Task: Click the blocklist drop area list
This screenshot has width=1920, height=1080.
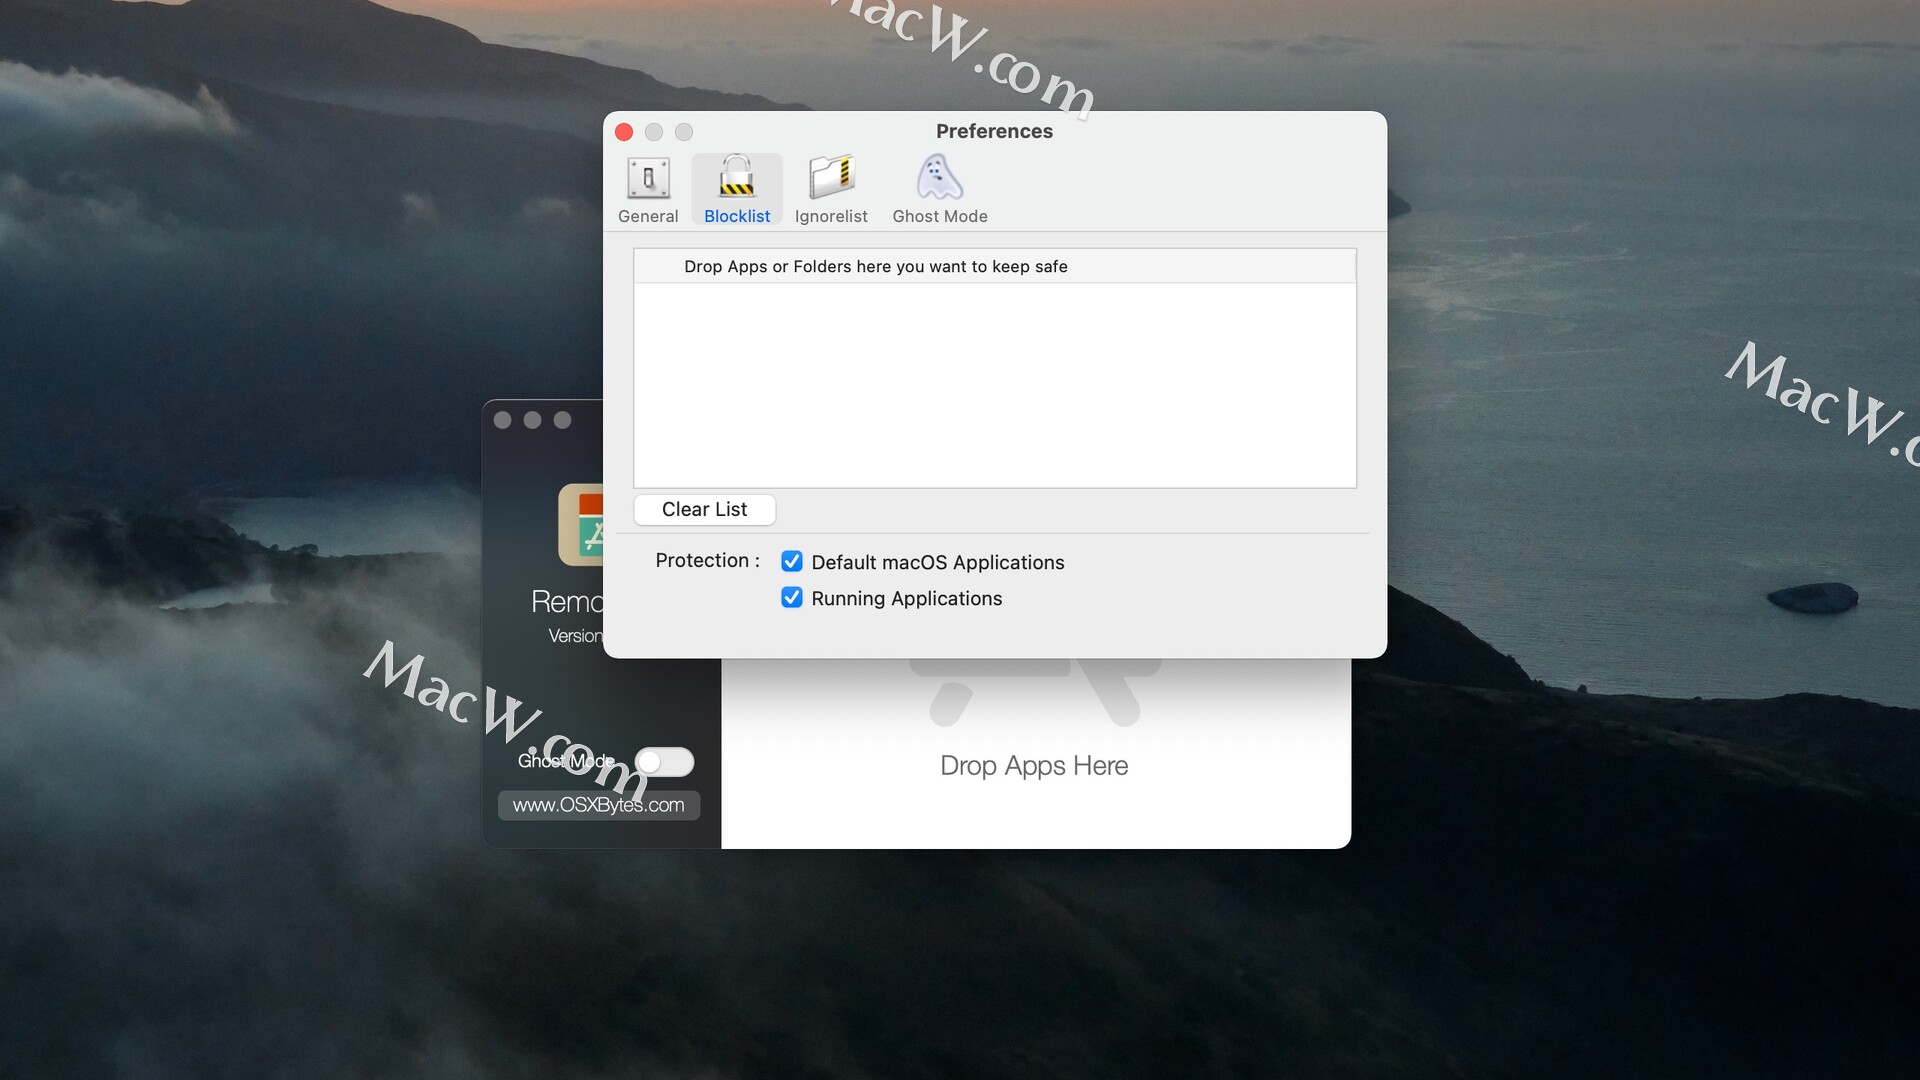Action: (995, 385)
